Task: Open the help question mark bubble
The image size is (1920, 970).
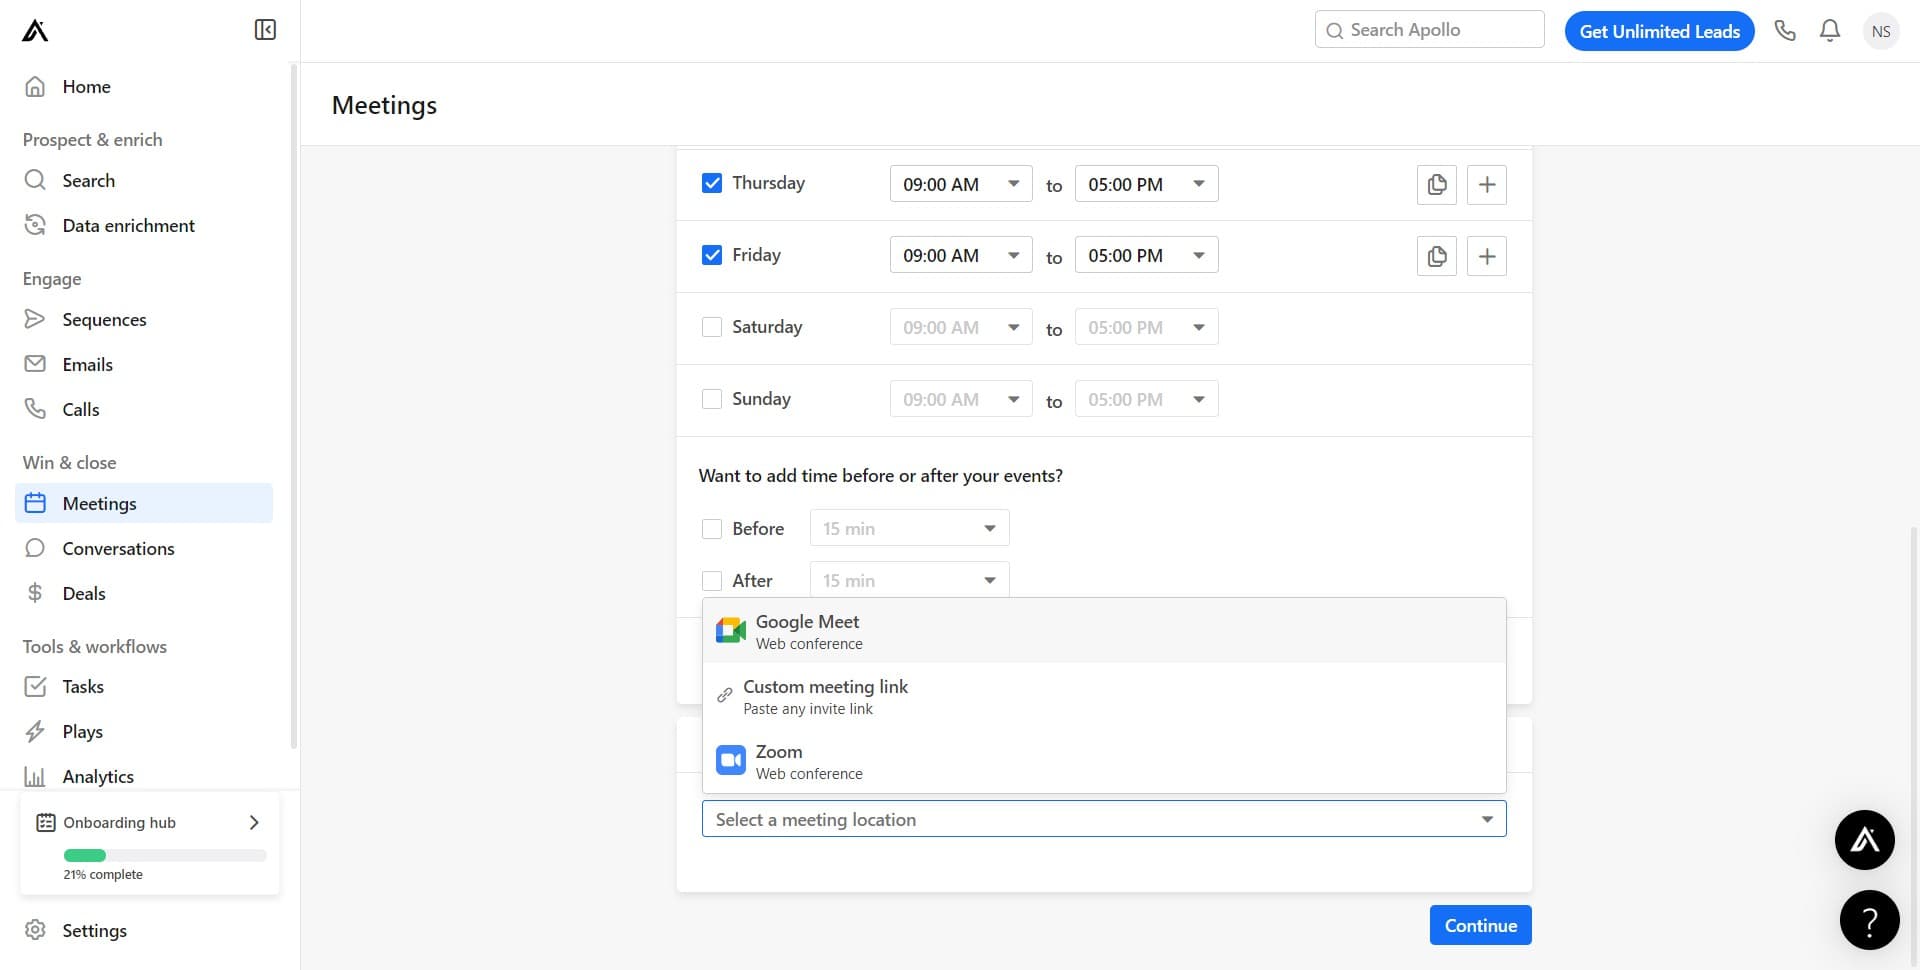Action: [1868, 920]
